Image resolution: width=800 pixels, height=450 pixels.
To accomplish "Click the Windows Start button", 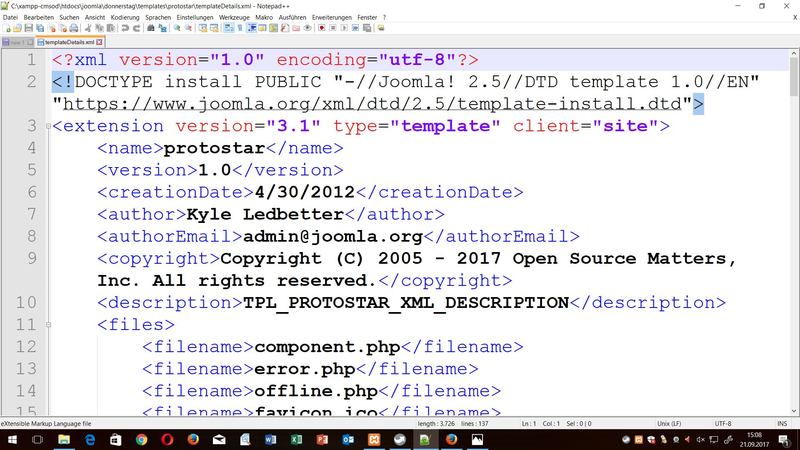I will pos(11,440).
